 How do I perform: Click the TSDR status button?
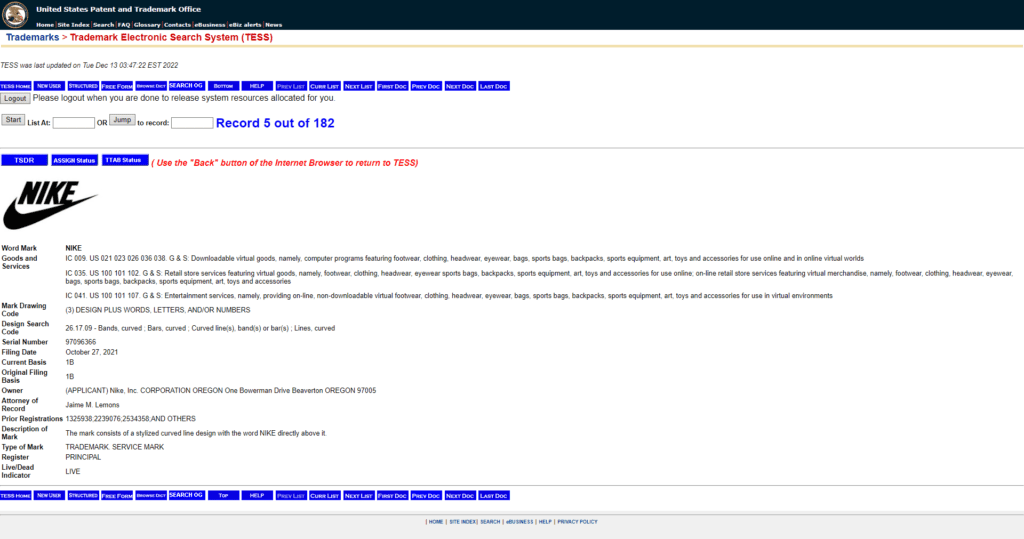tap(24, 160)
